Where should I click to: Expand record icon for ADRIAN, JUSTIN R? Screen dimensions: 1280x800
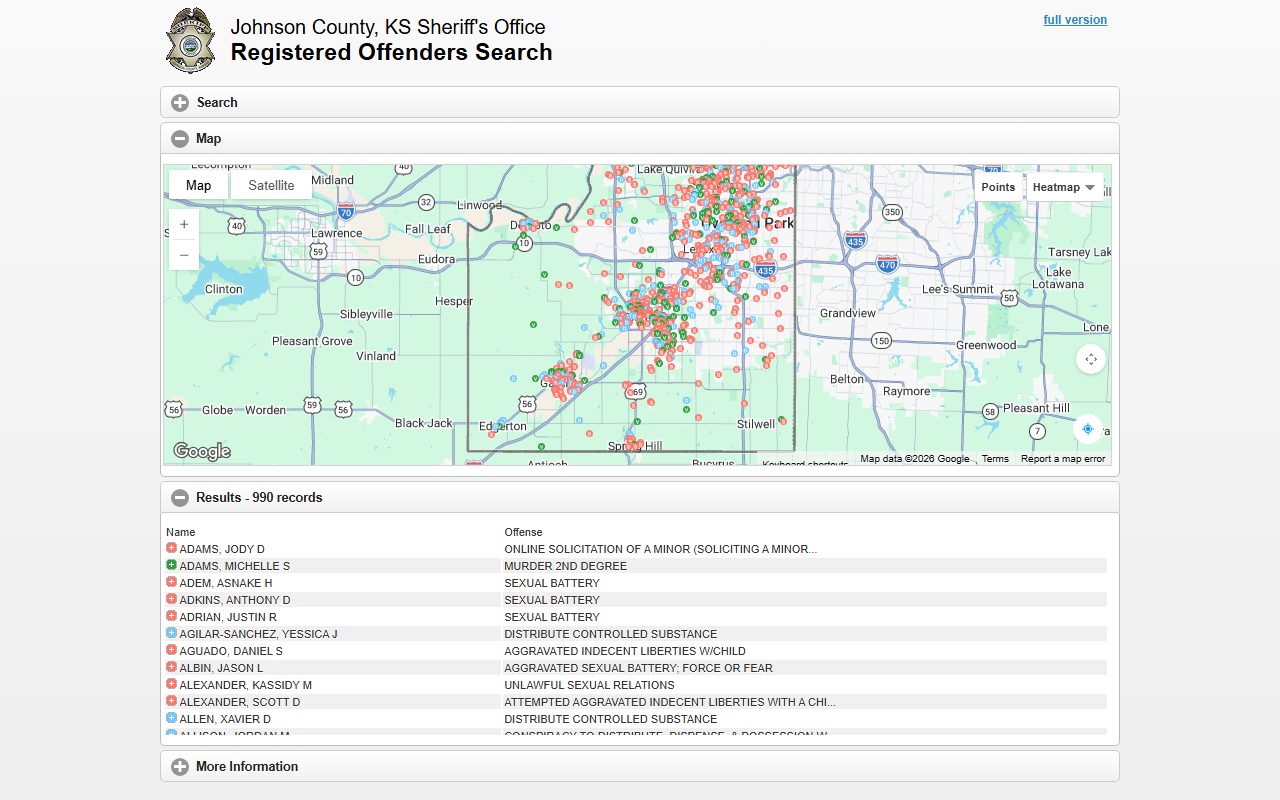[171, 617]
